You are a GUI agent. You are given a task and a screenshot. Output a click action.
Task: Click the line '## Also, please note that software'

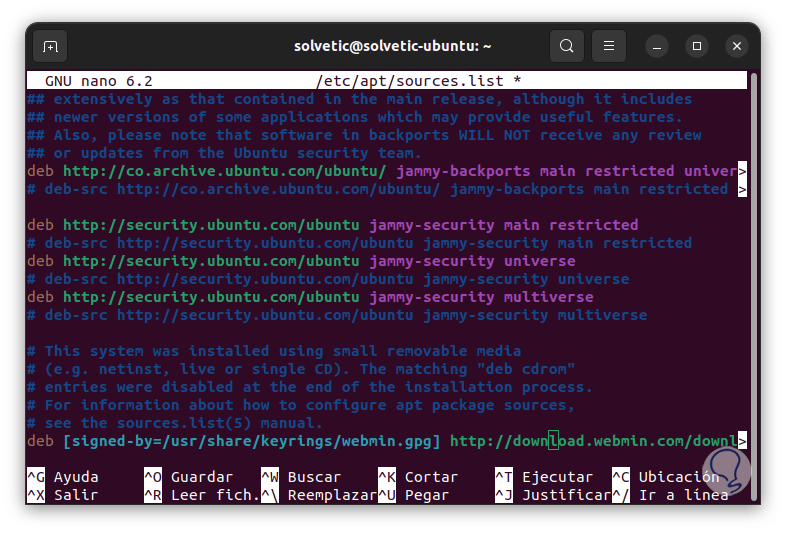pos(364,135)
